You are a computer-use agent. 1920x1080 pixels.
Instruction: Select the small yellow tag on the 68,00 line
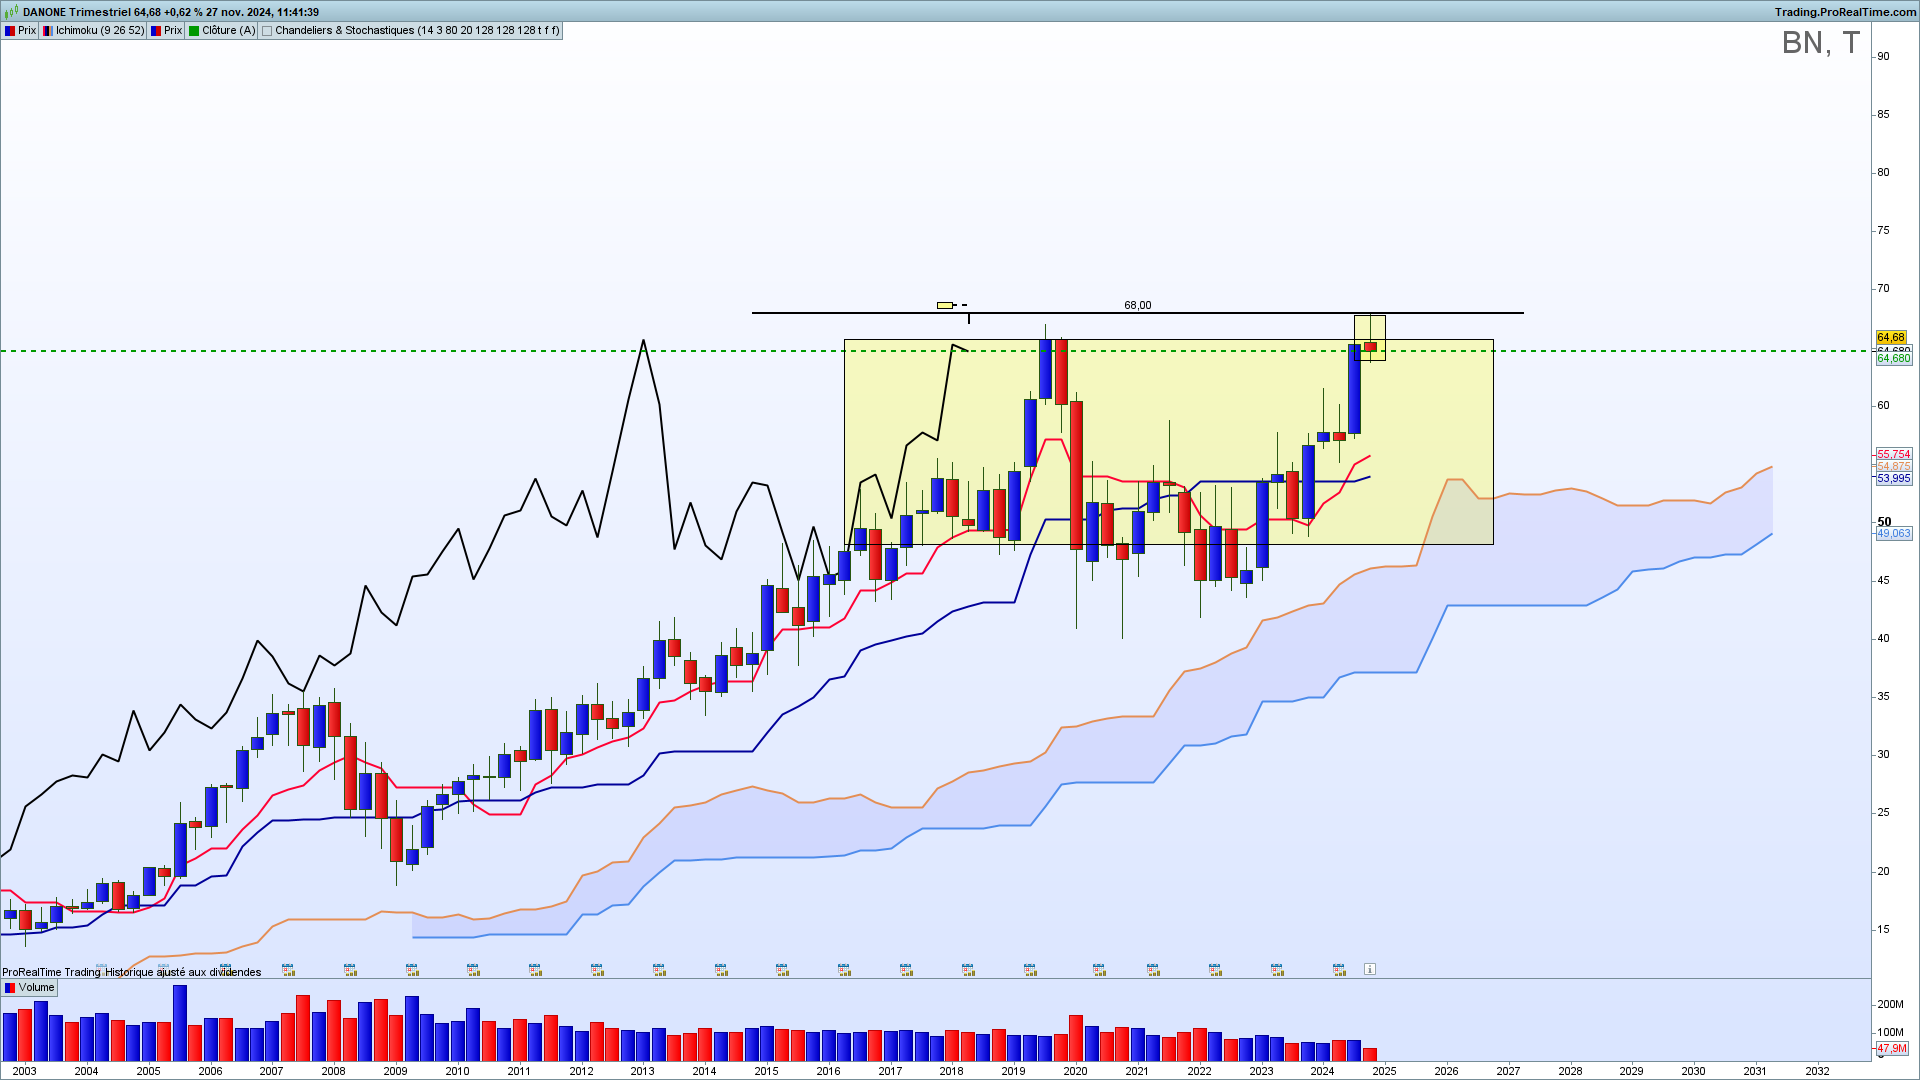945,305
